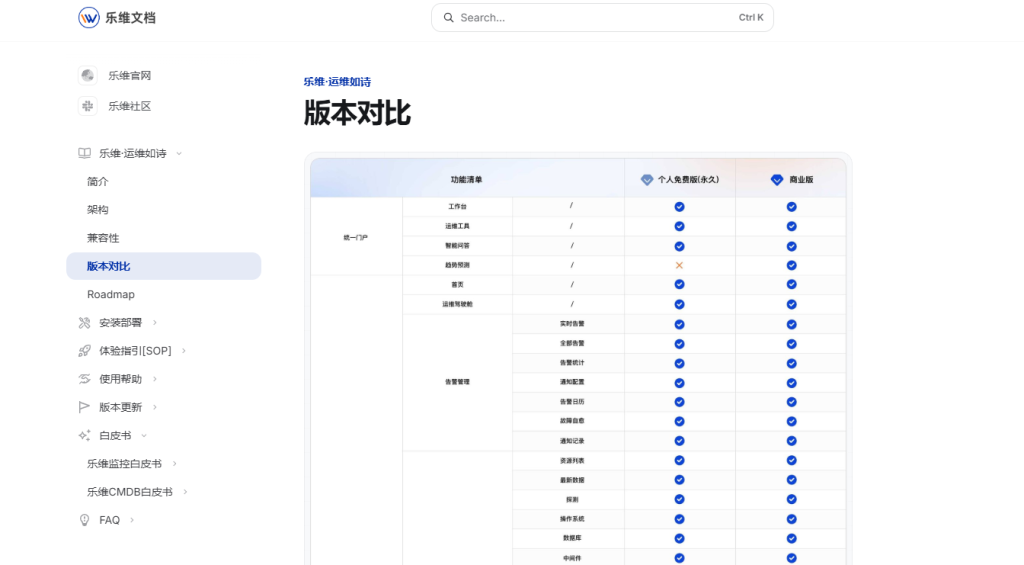Screen dimensions: 1024x565
Task: Expand the 乐维CMDB白皮书 chevron
Action: (185, 492)
